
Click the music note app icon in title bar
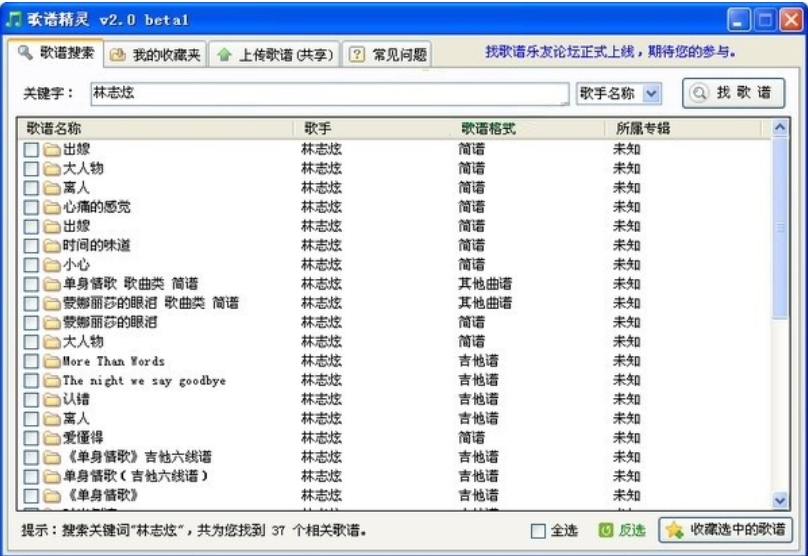click(x=13, y=19)
